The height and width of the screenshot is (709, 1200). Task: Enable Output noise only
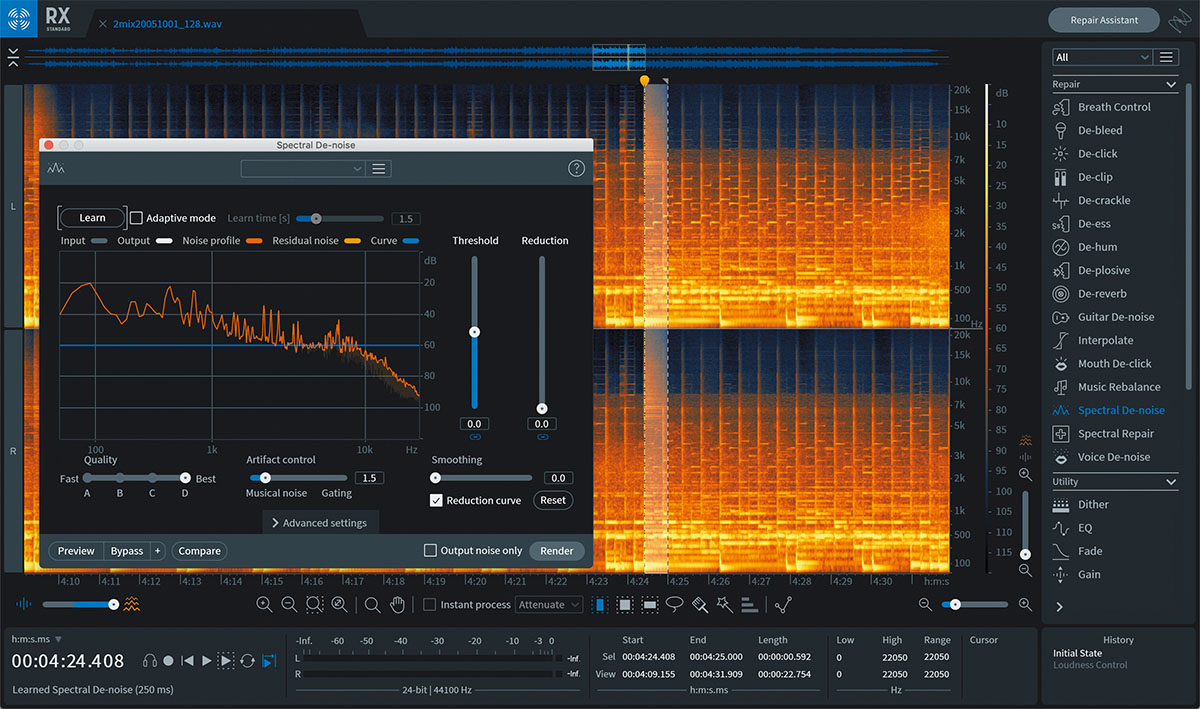coord(430,550)
